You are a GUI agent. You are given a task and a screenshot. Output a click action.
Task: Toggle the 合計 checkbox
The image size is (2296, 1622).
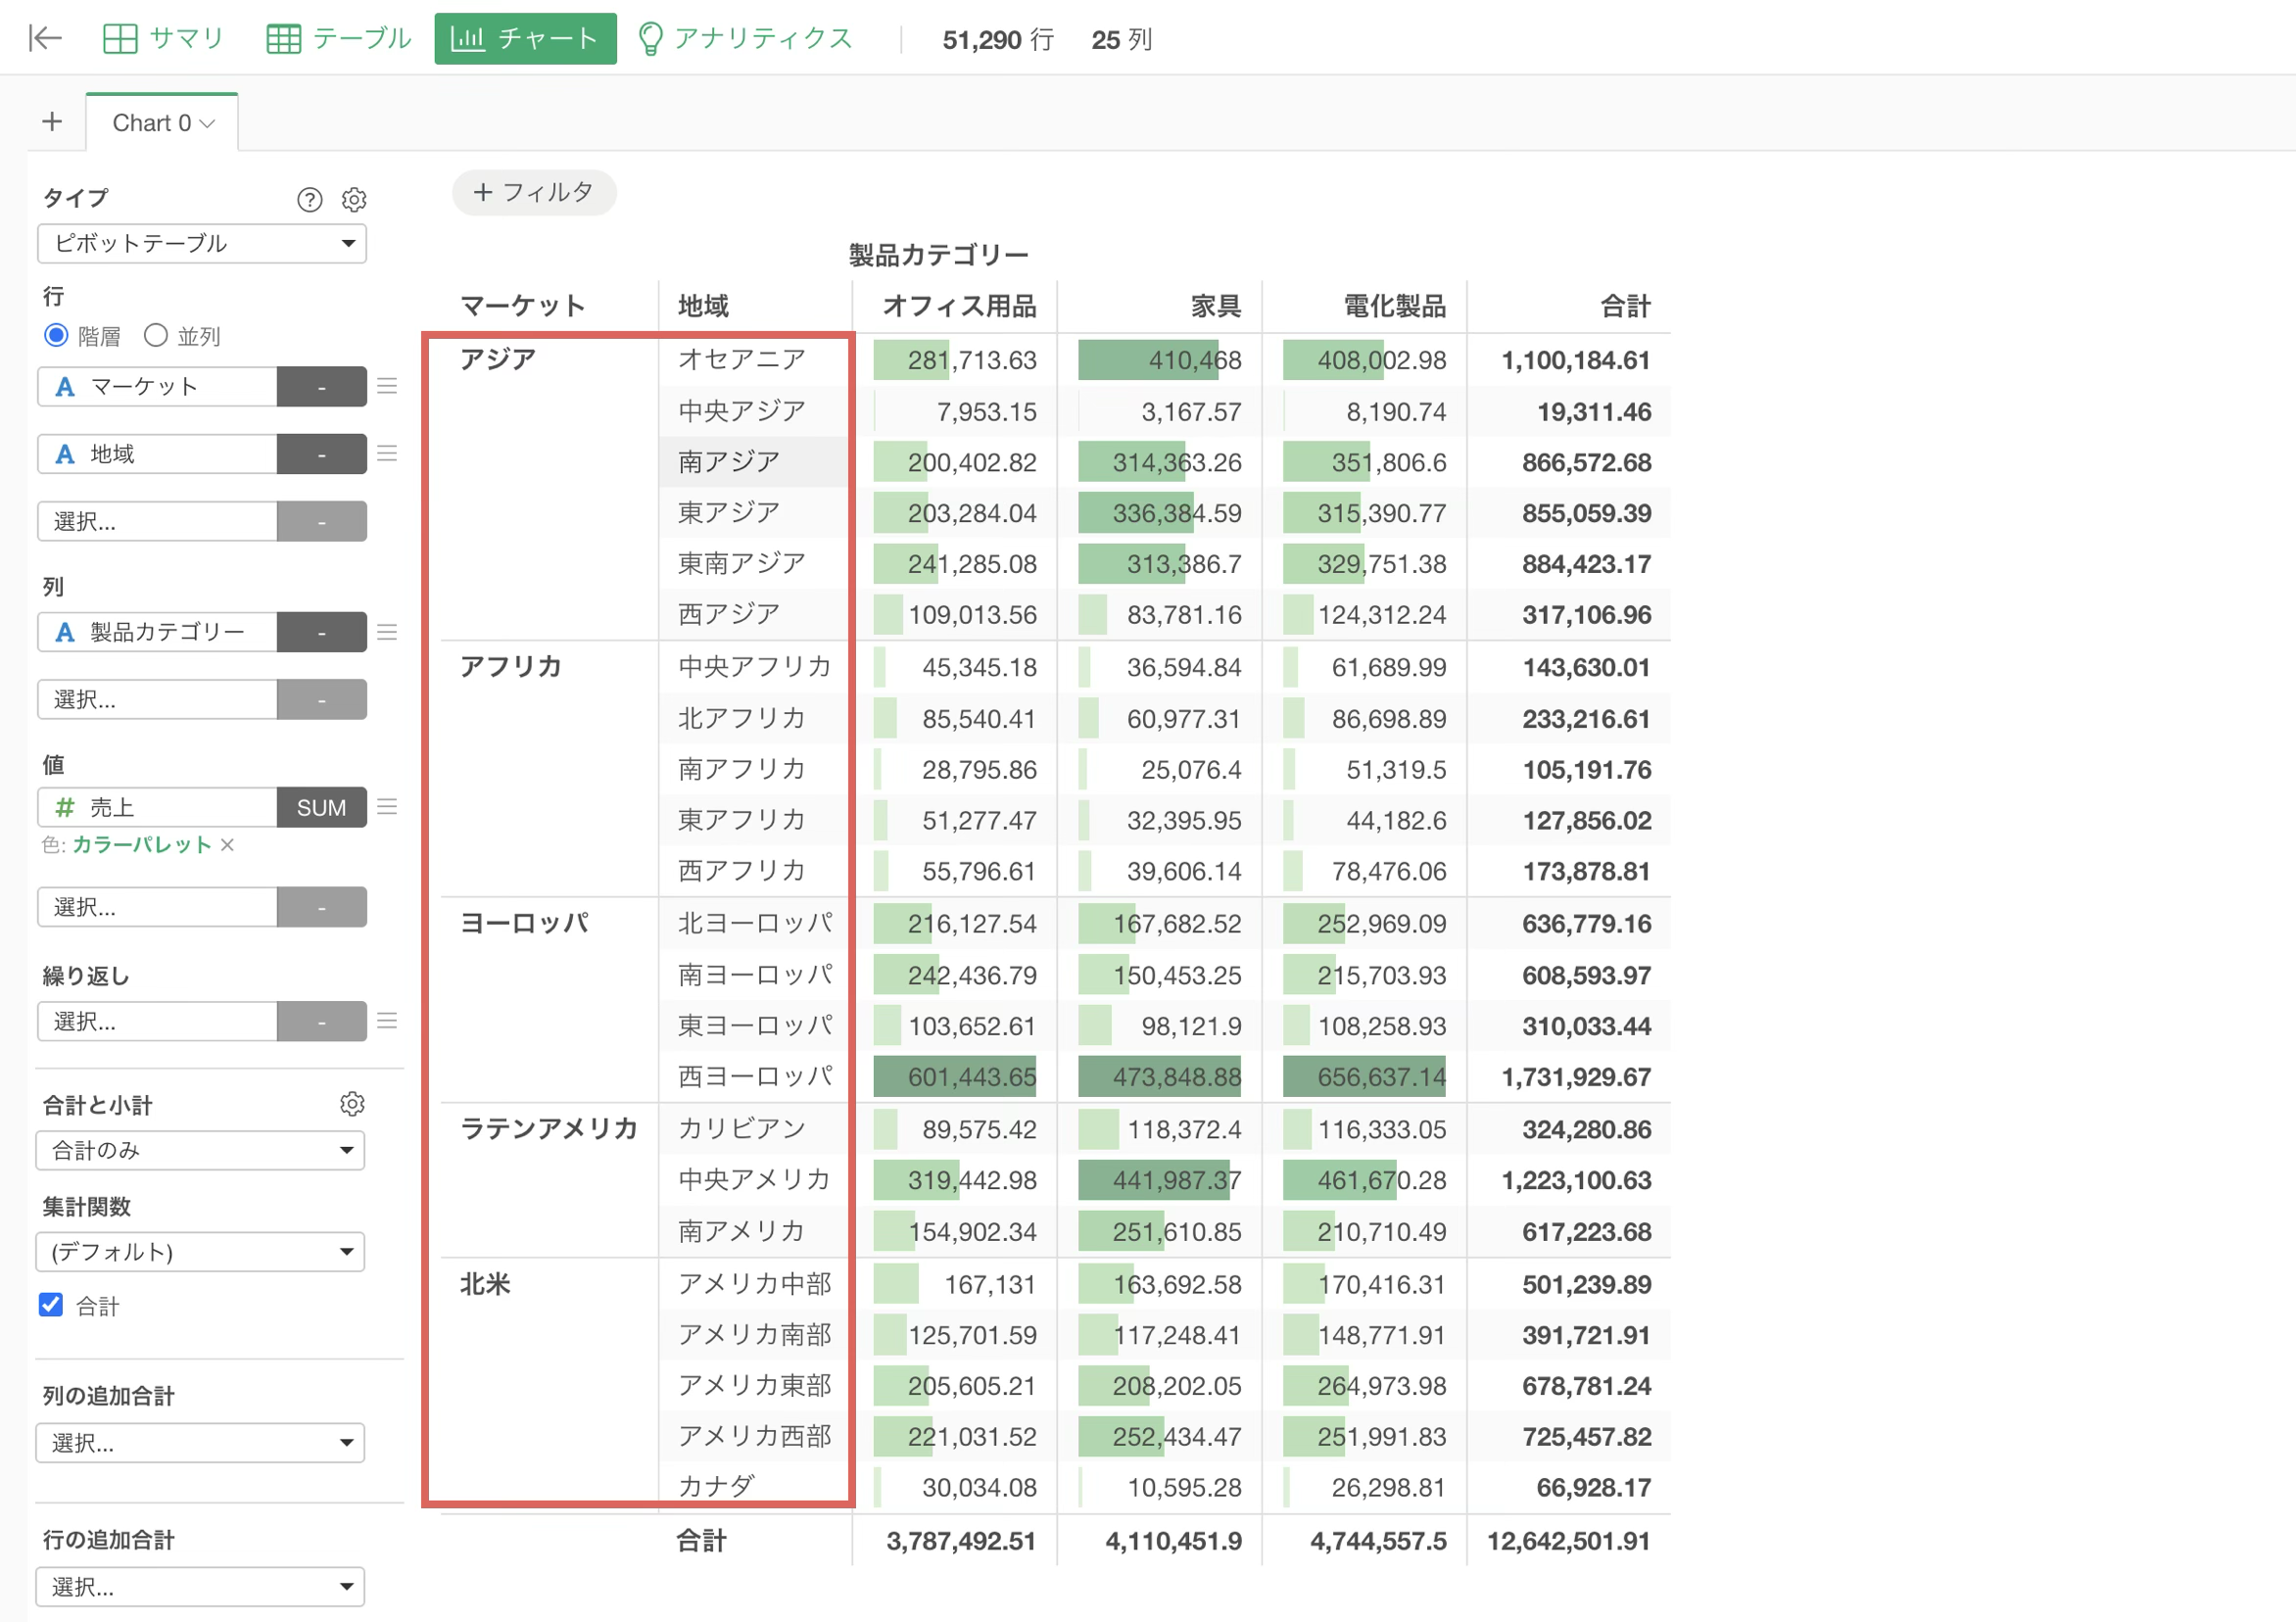point(50,1304)
